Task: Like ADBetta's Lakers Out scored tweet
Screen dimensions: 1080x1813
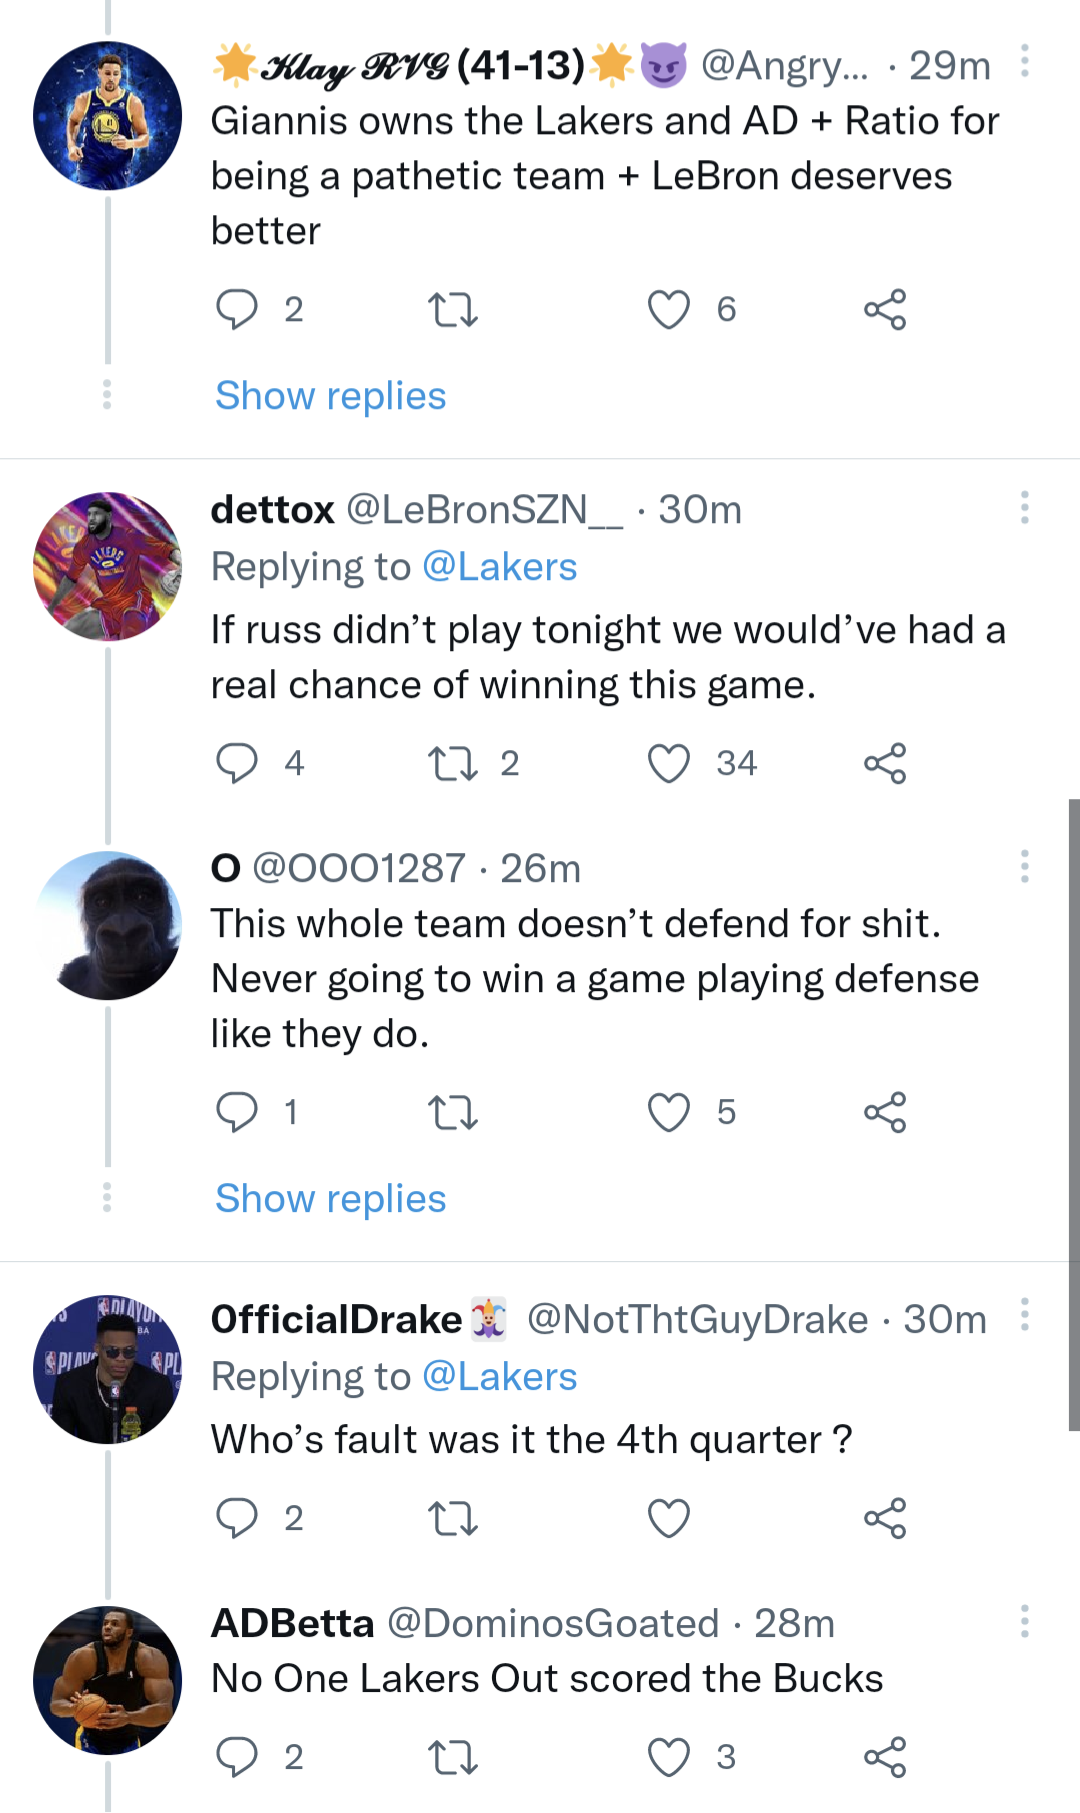Action: click(x=669, y=1757)
